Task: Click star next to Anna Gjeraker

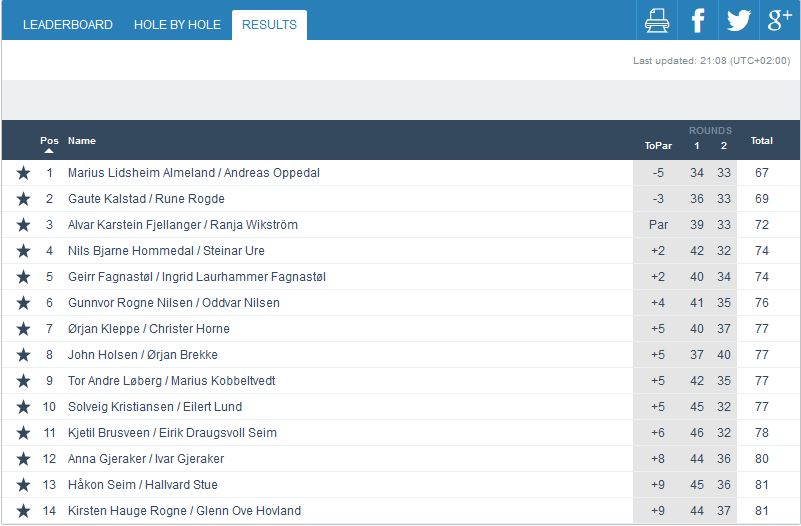Action: [23, 459]
